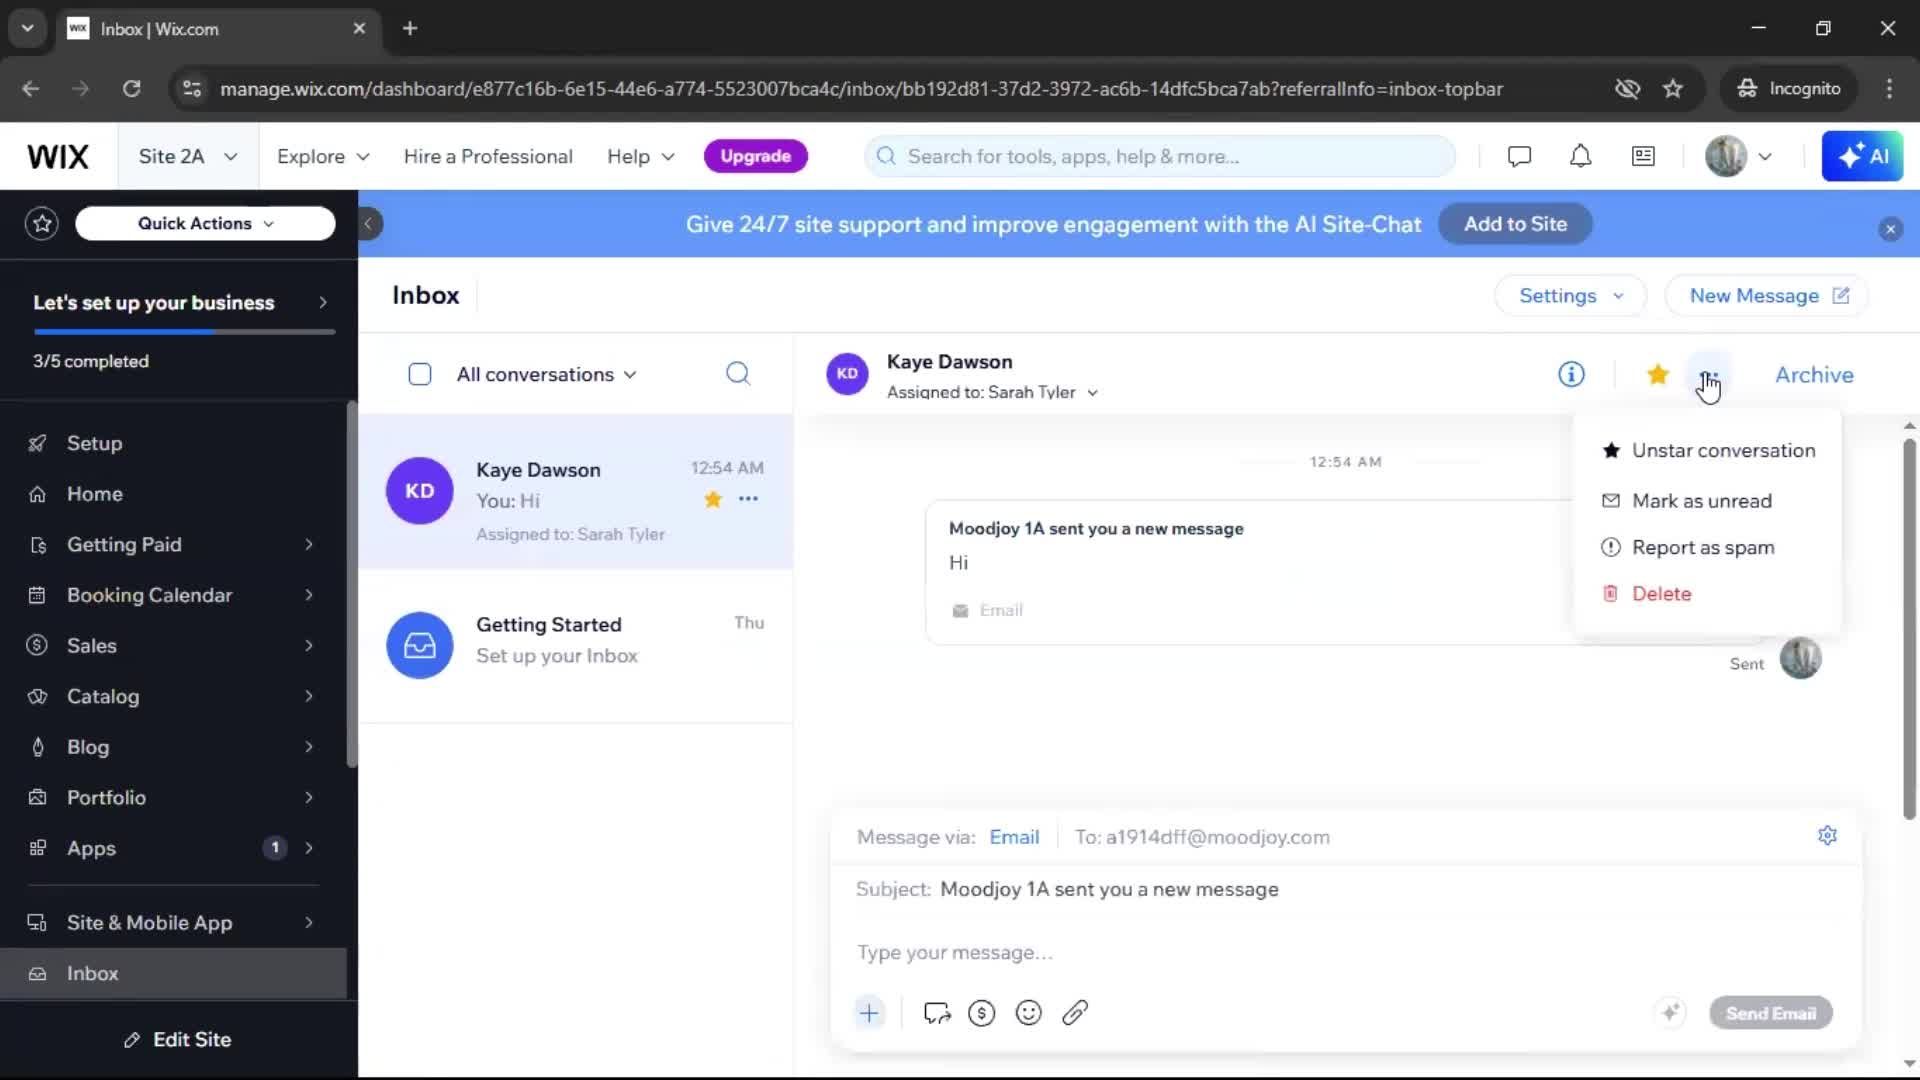Open the Site 2A site selector
This screenshot has width=1920, height=1080.
(188, 157)
